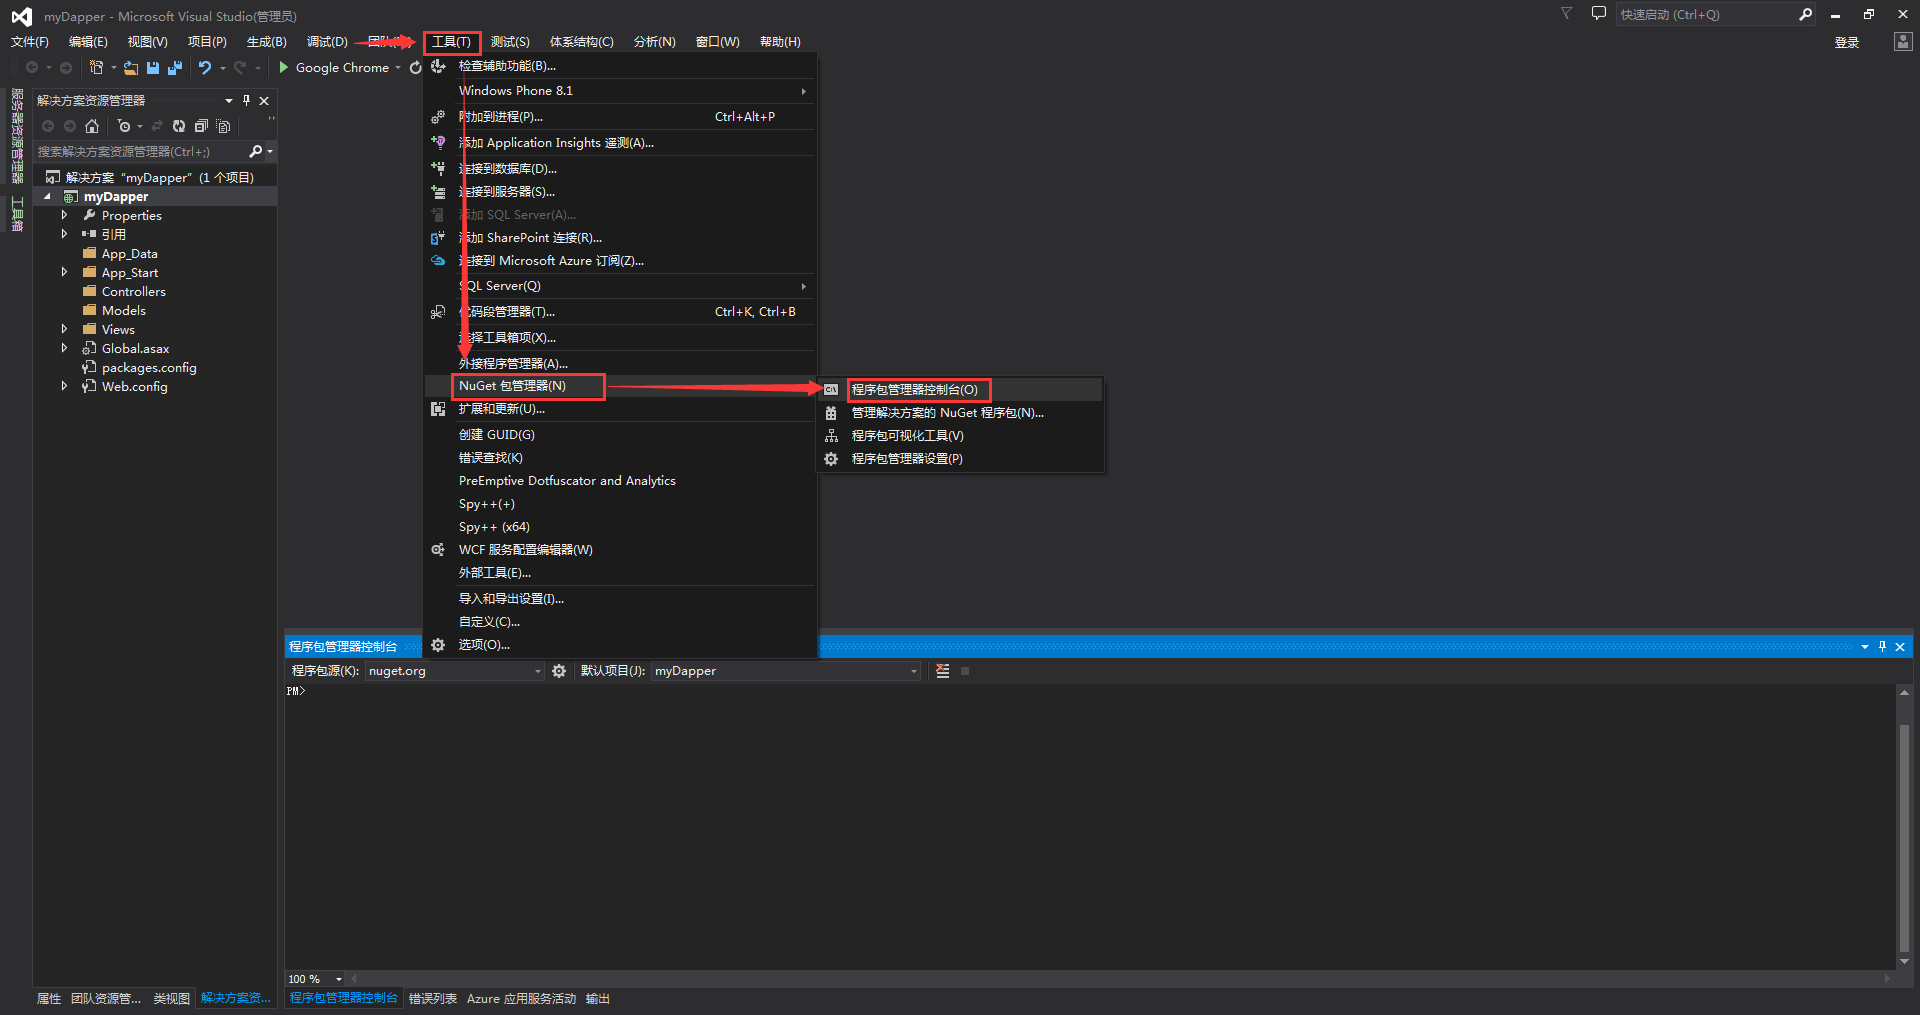Click the Undo arrow icon
This screenshot has width=1920, height=1015.
coord(205,68)
